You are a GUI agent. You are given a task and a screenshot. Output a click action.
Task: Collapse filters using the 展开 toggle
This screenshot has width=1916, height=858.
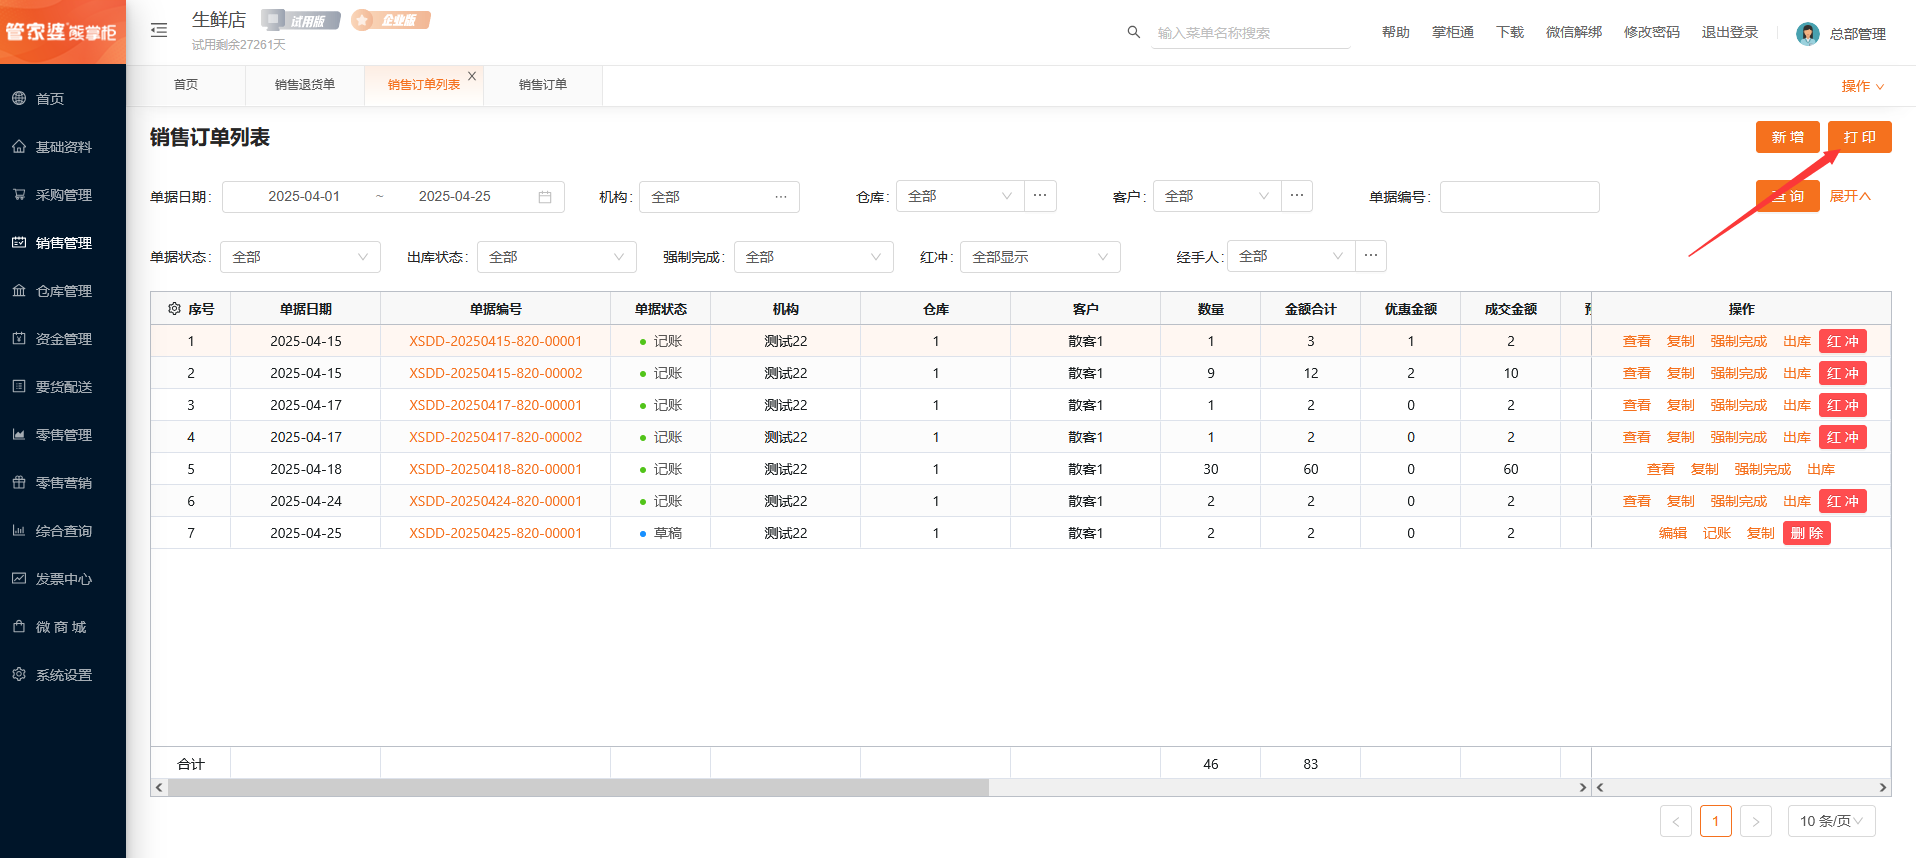pos(1849,196)
